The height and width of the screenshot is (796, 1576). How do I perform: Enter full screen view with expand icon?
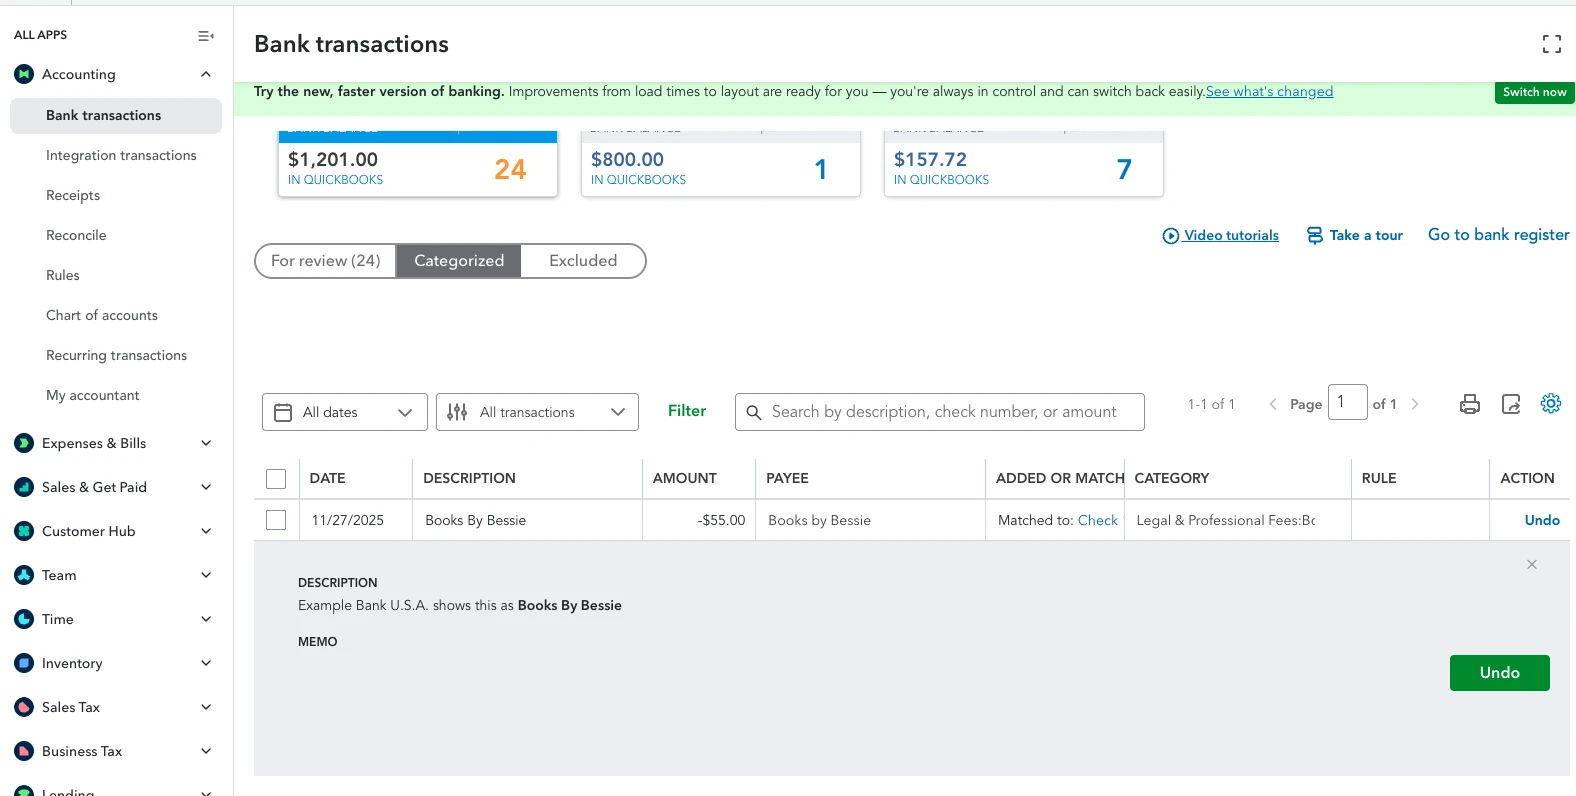point(1552,44)
